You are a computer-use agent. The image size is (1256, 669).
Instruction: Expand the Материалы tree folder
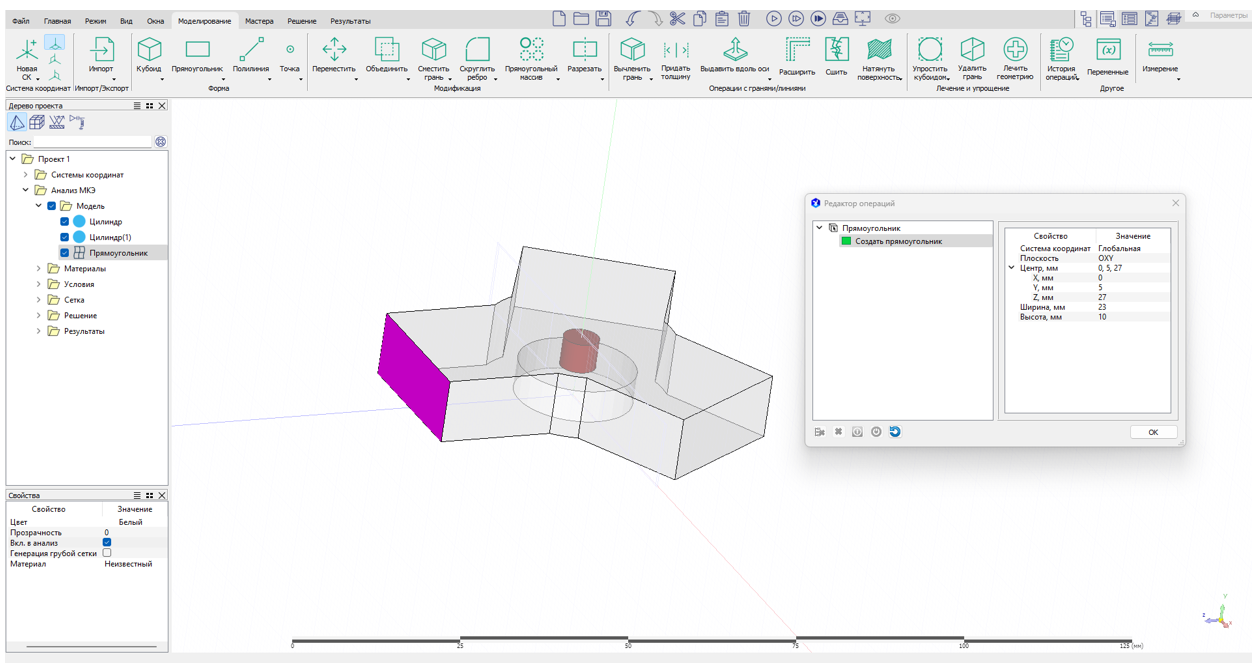click(39, 269)
